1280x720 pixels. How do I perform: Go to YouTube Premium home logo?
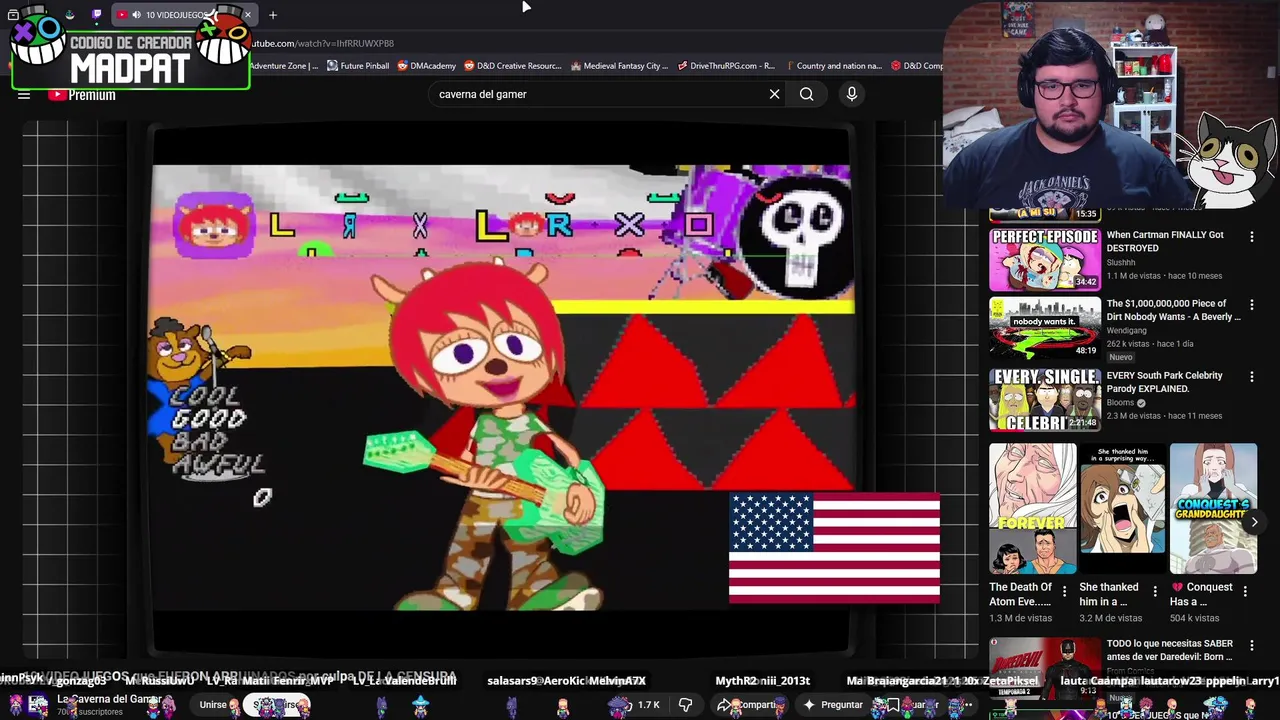pos(82,95)
